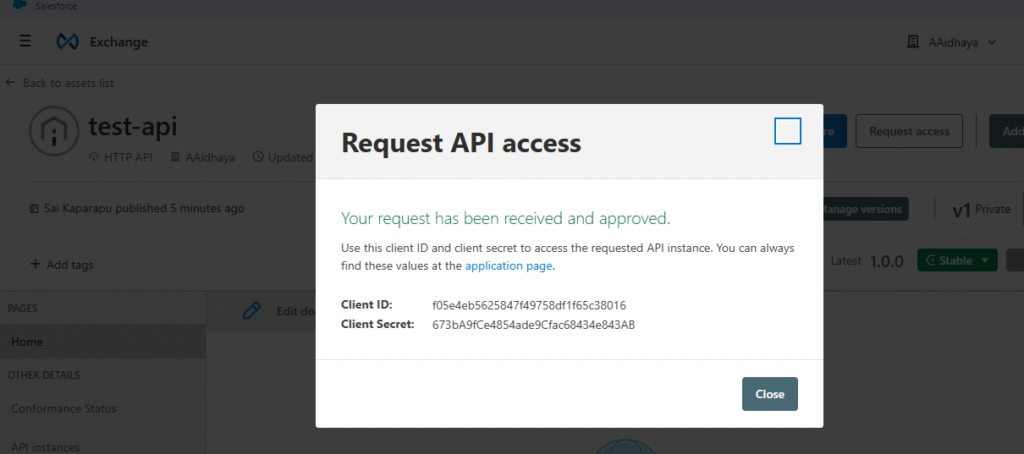Open the hamburger navigation menu
Screen dimensions: 1024x454
(25, 42)
